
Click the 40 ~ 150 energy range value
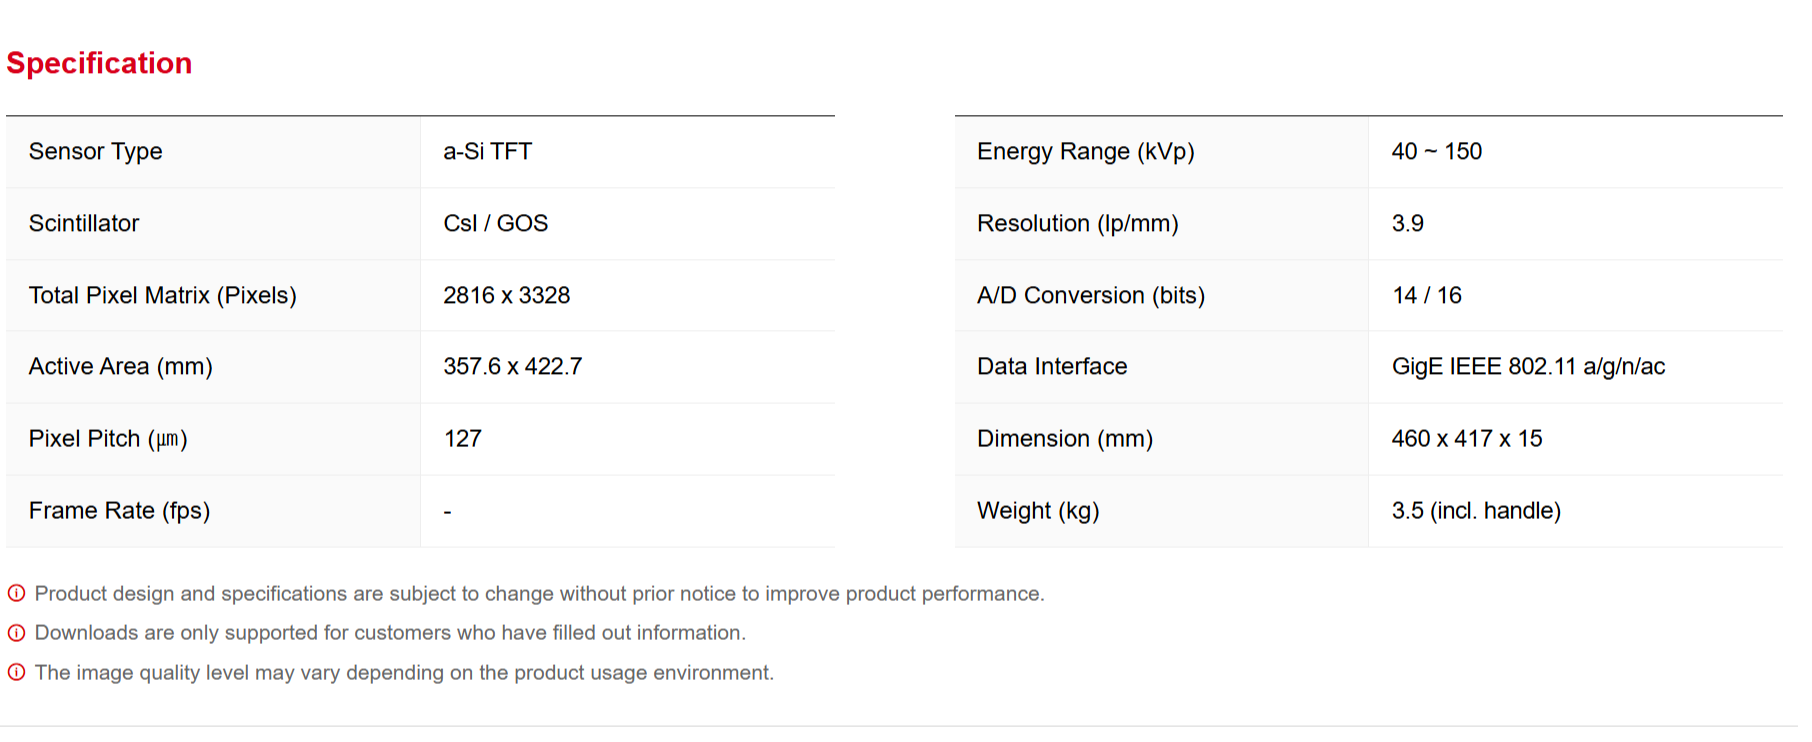tap(1436, 152)
